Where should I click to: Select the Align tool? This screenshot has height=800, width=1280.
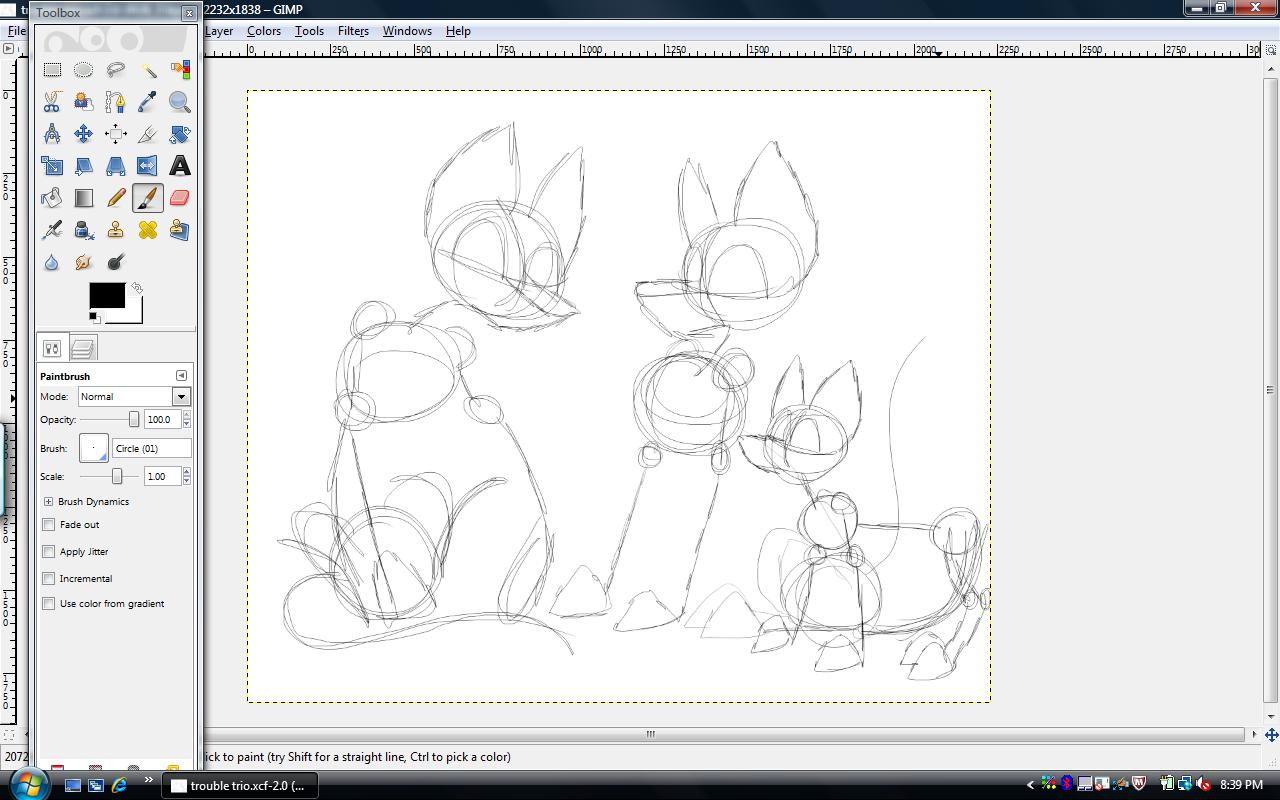click(116, 134)
